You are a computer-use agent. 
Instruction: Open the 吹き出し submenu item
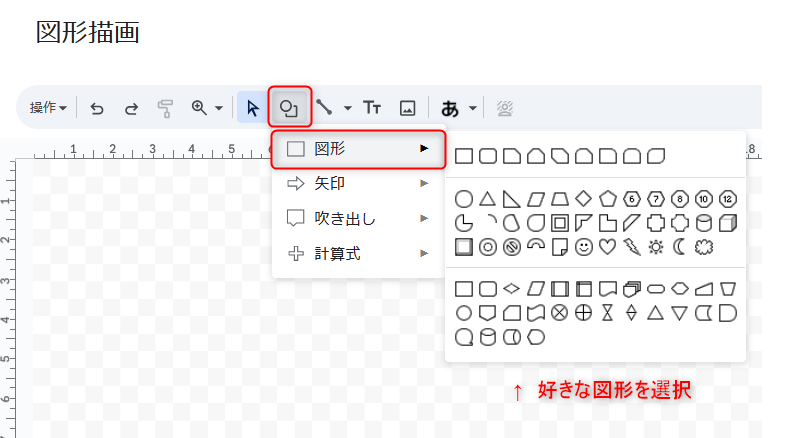tap(358, 218)
